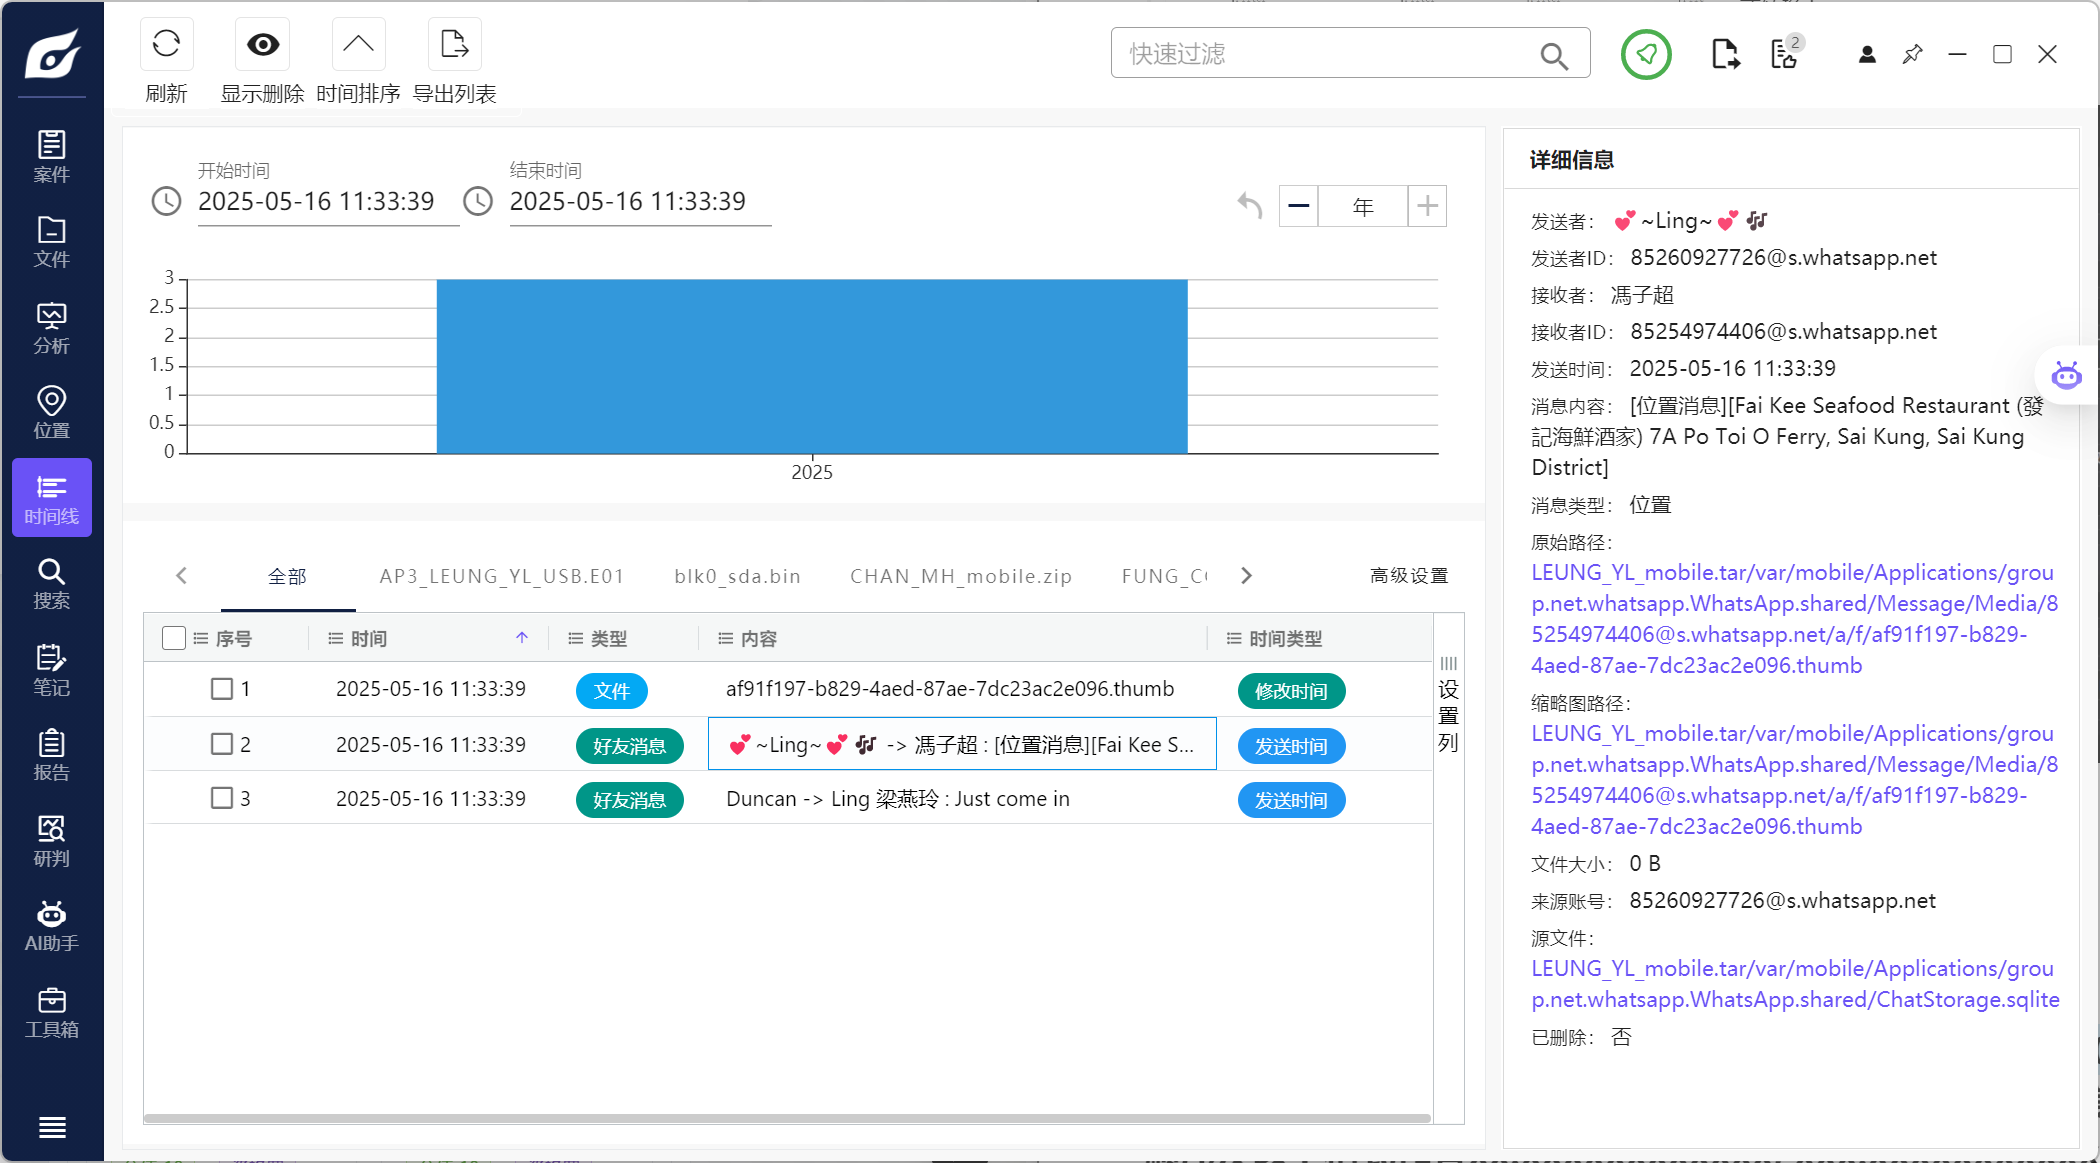Open the Toolbox (工具箱) sidebar item
Viewport: 2100px width, 1163px height.
(52, 1012)
